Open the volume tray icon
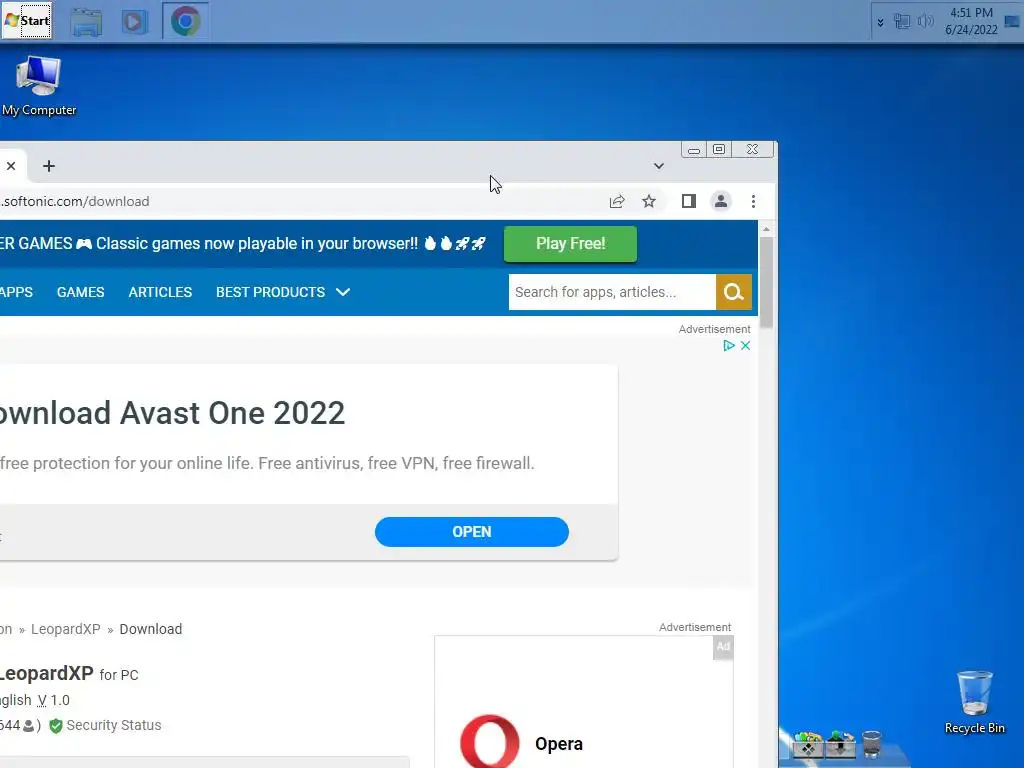This screenshot has width=1024, height=768. coord(925,22)
